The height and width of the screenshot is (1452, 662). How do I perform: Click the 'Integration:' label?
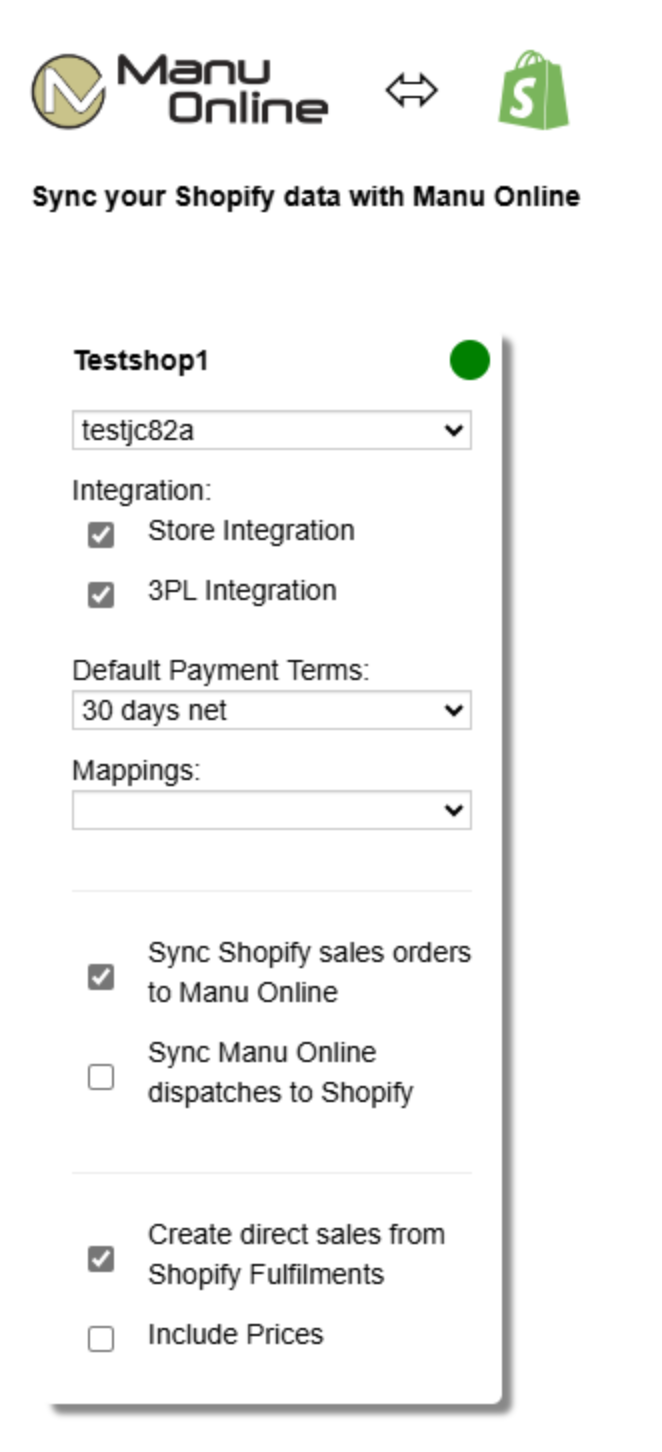point(142,491)
